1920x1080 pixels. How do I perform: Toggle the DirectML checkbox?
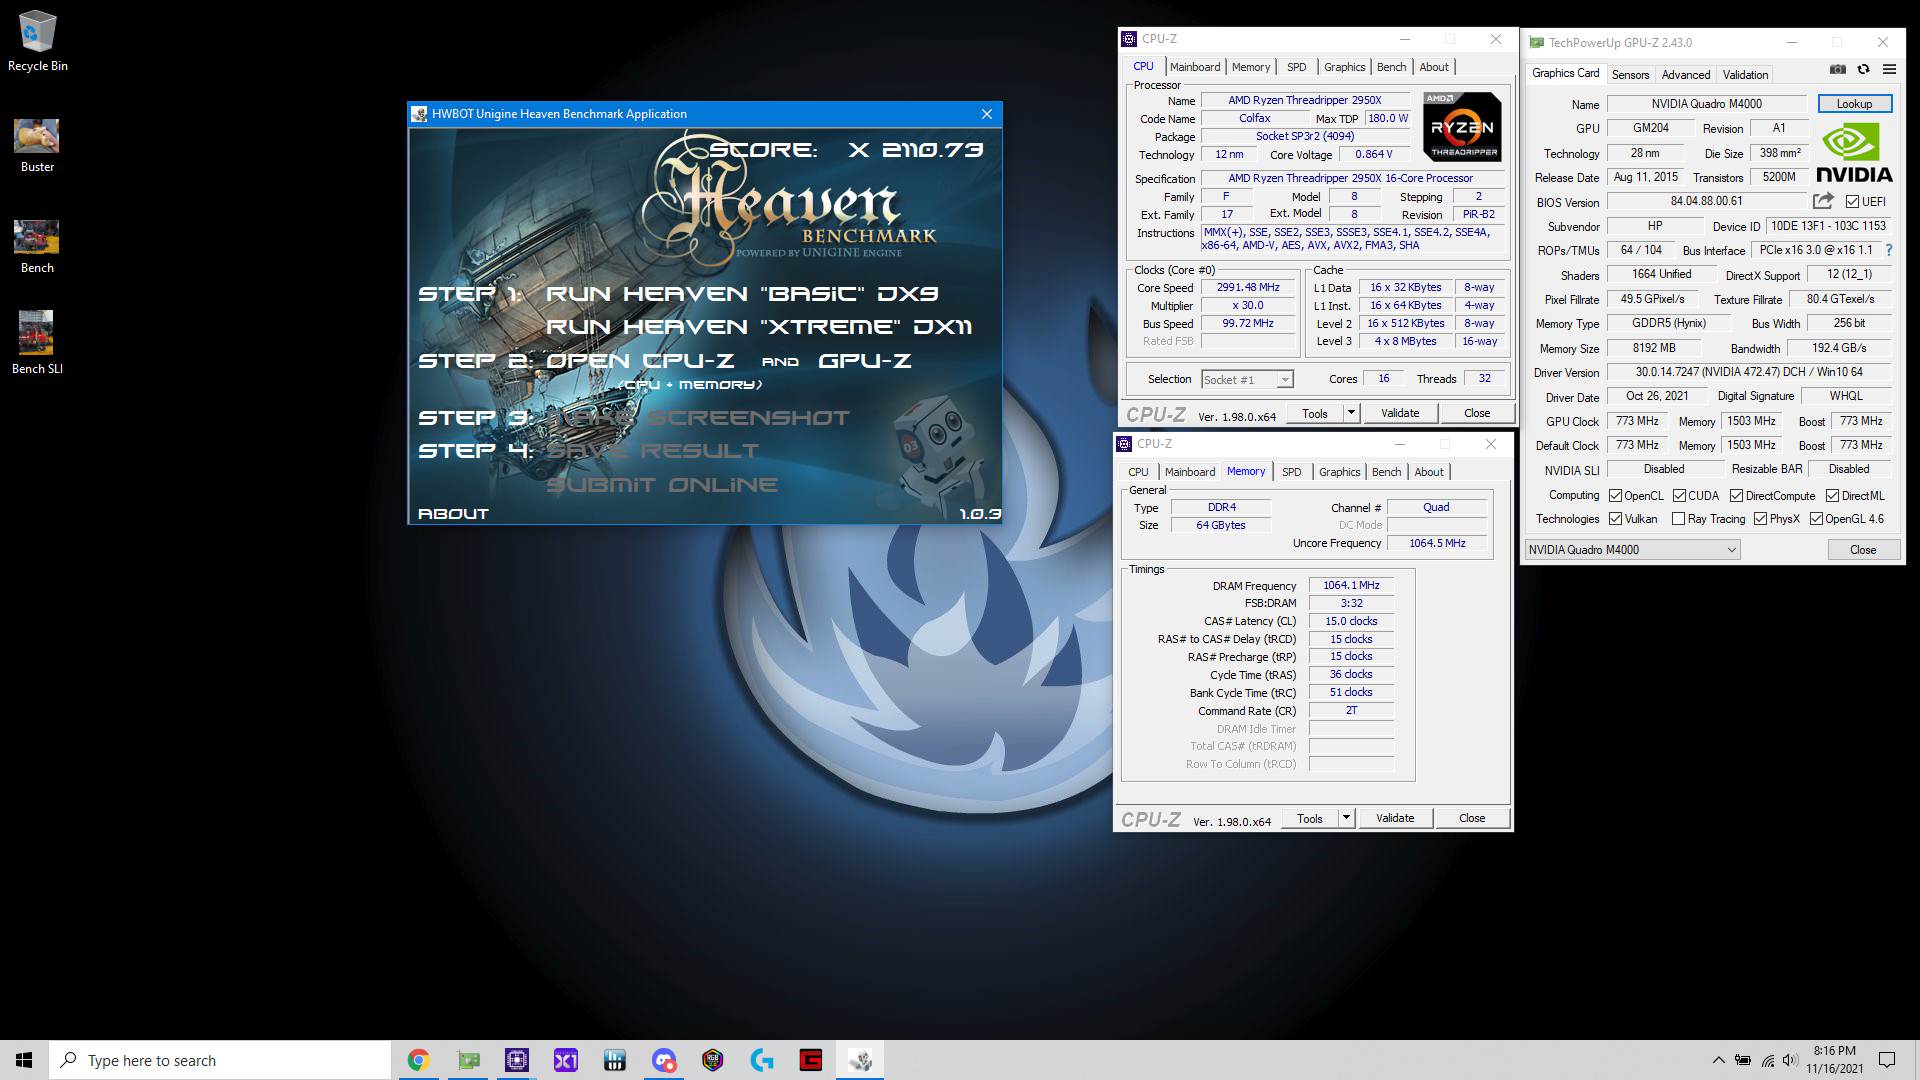[1832, 496]
